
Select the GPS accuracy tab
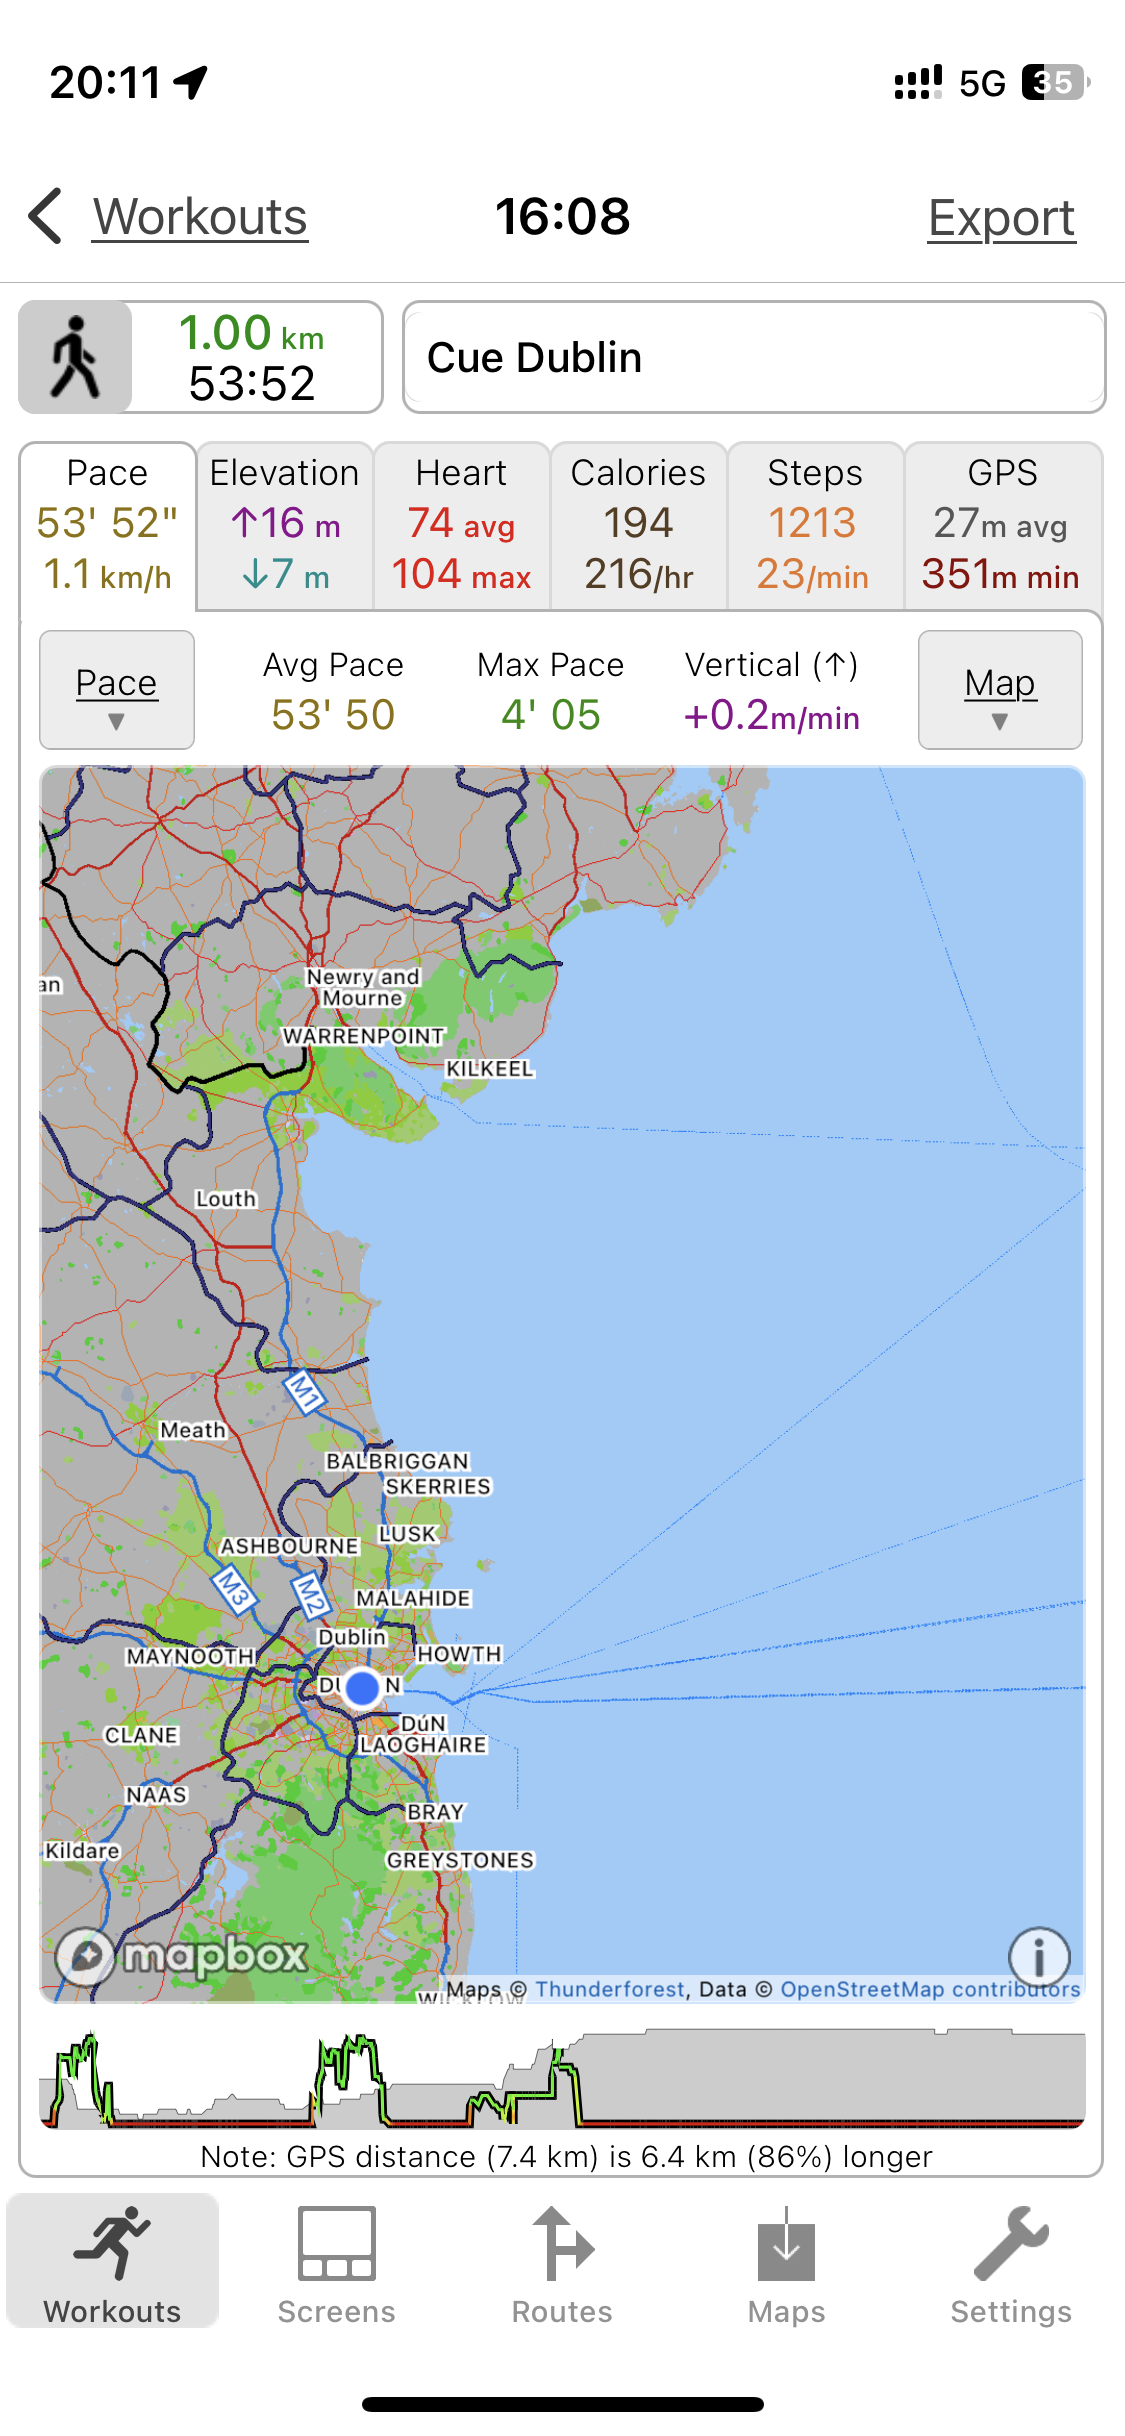[x=1002, y=526]
